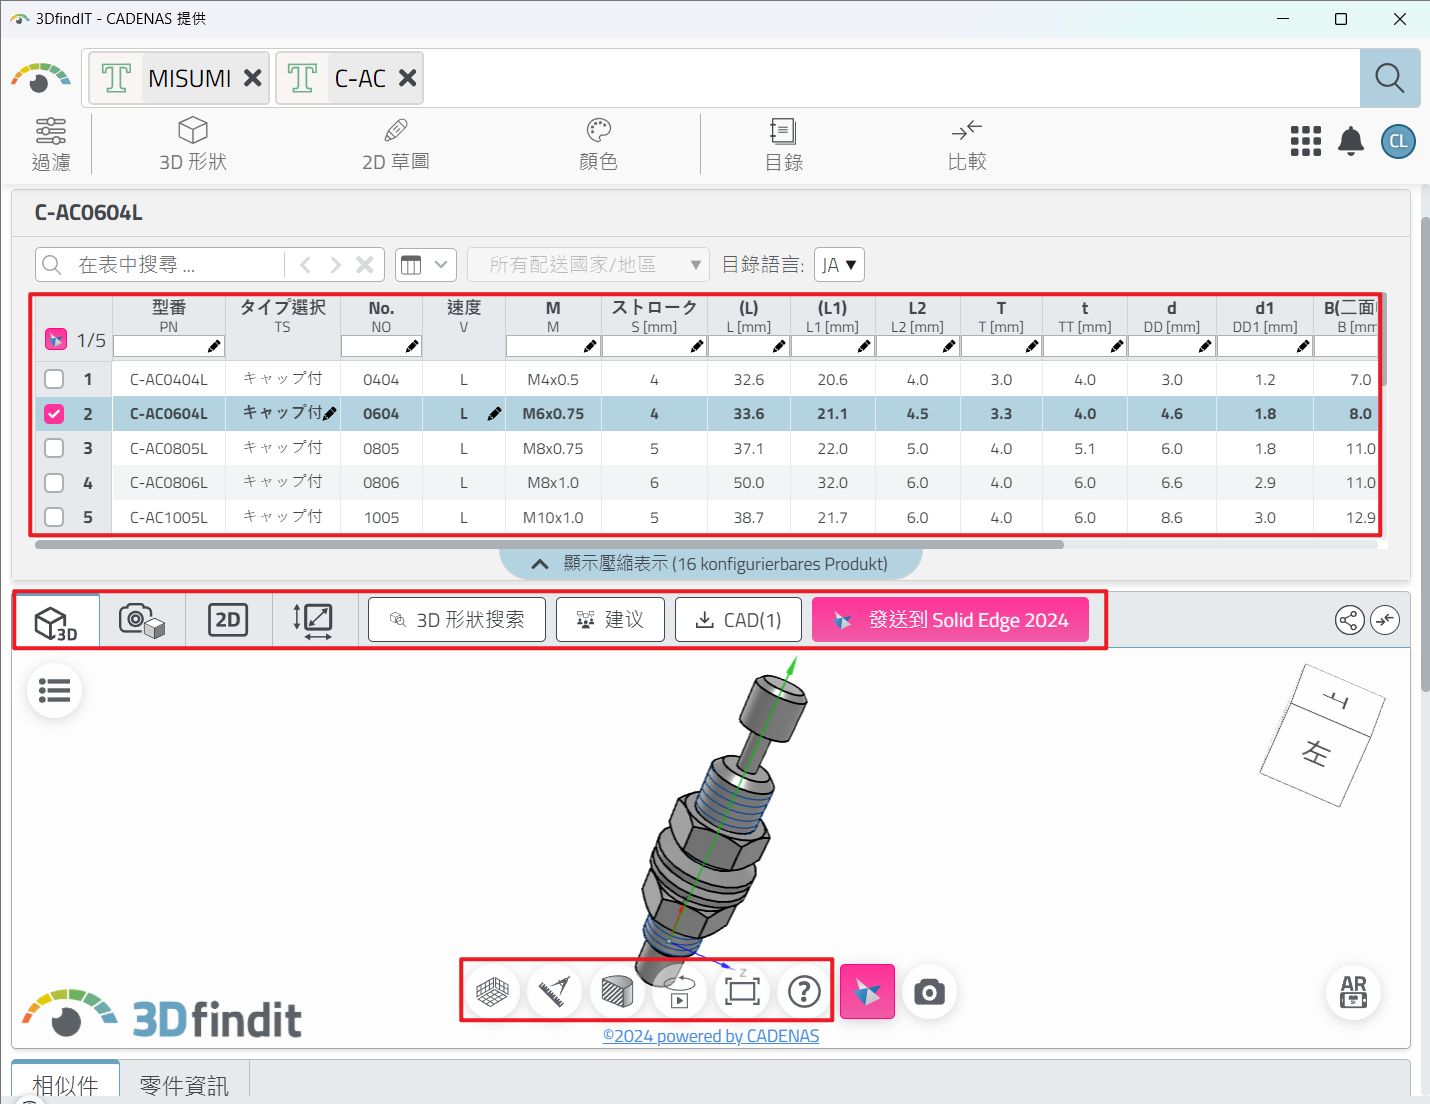Open the filter panel icon
The height and width of the screenshot is (1104, 1430).
(51, 144)
